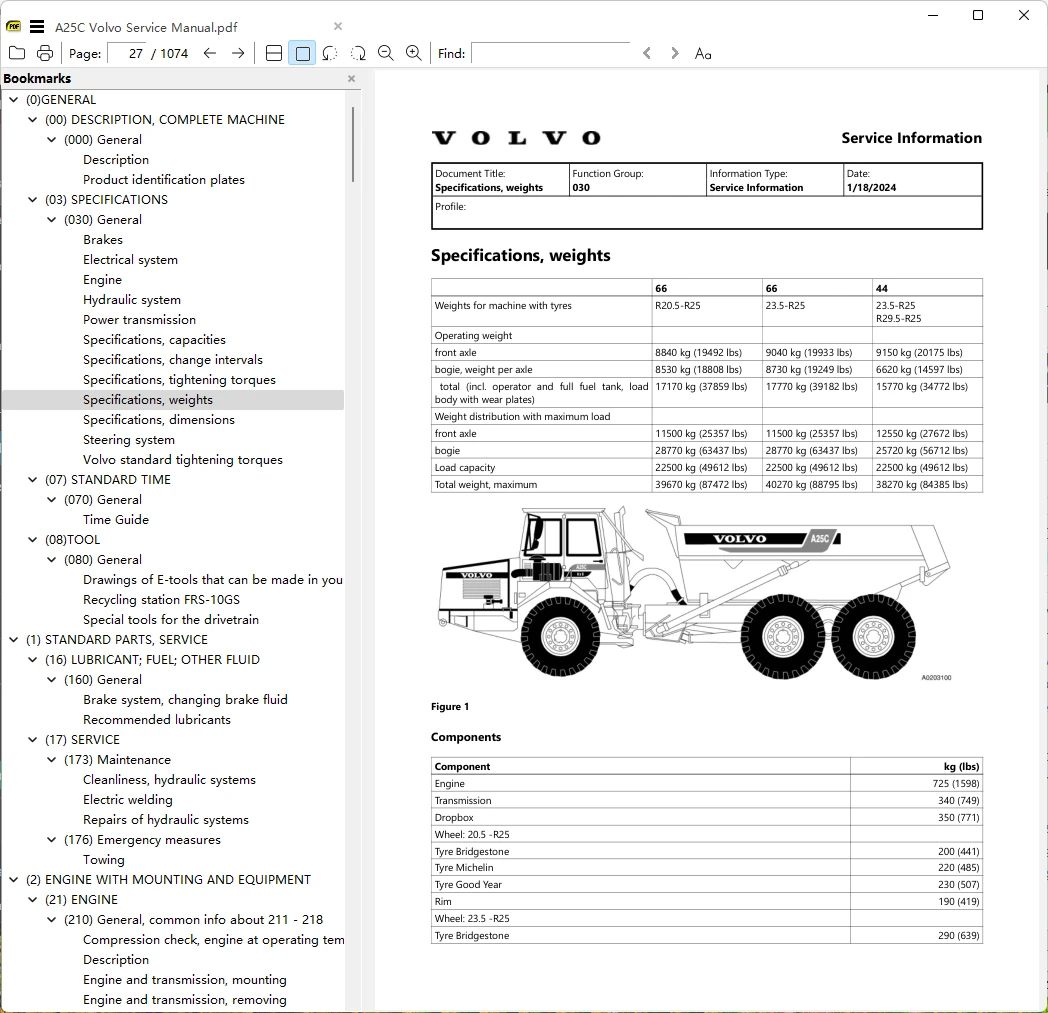Viewport: 1048px width, 1013px height.
Task: Open the hamburger menu
Action: tap(37, 27)
